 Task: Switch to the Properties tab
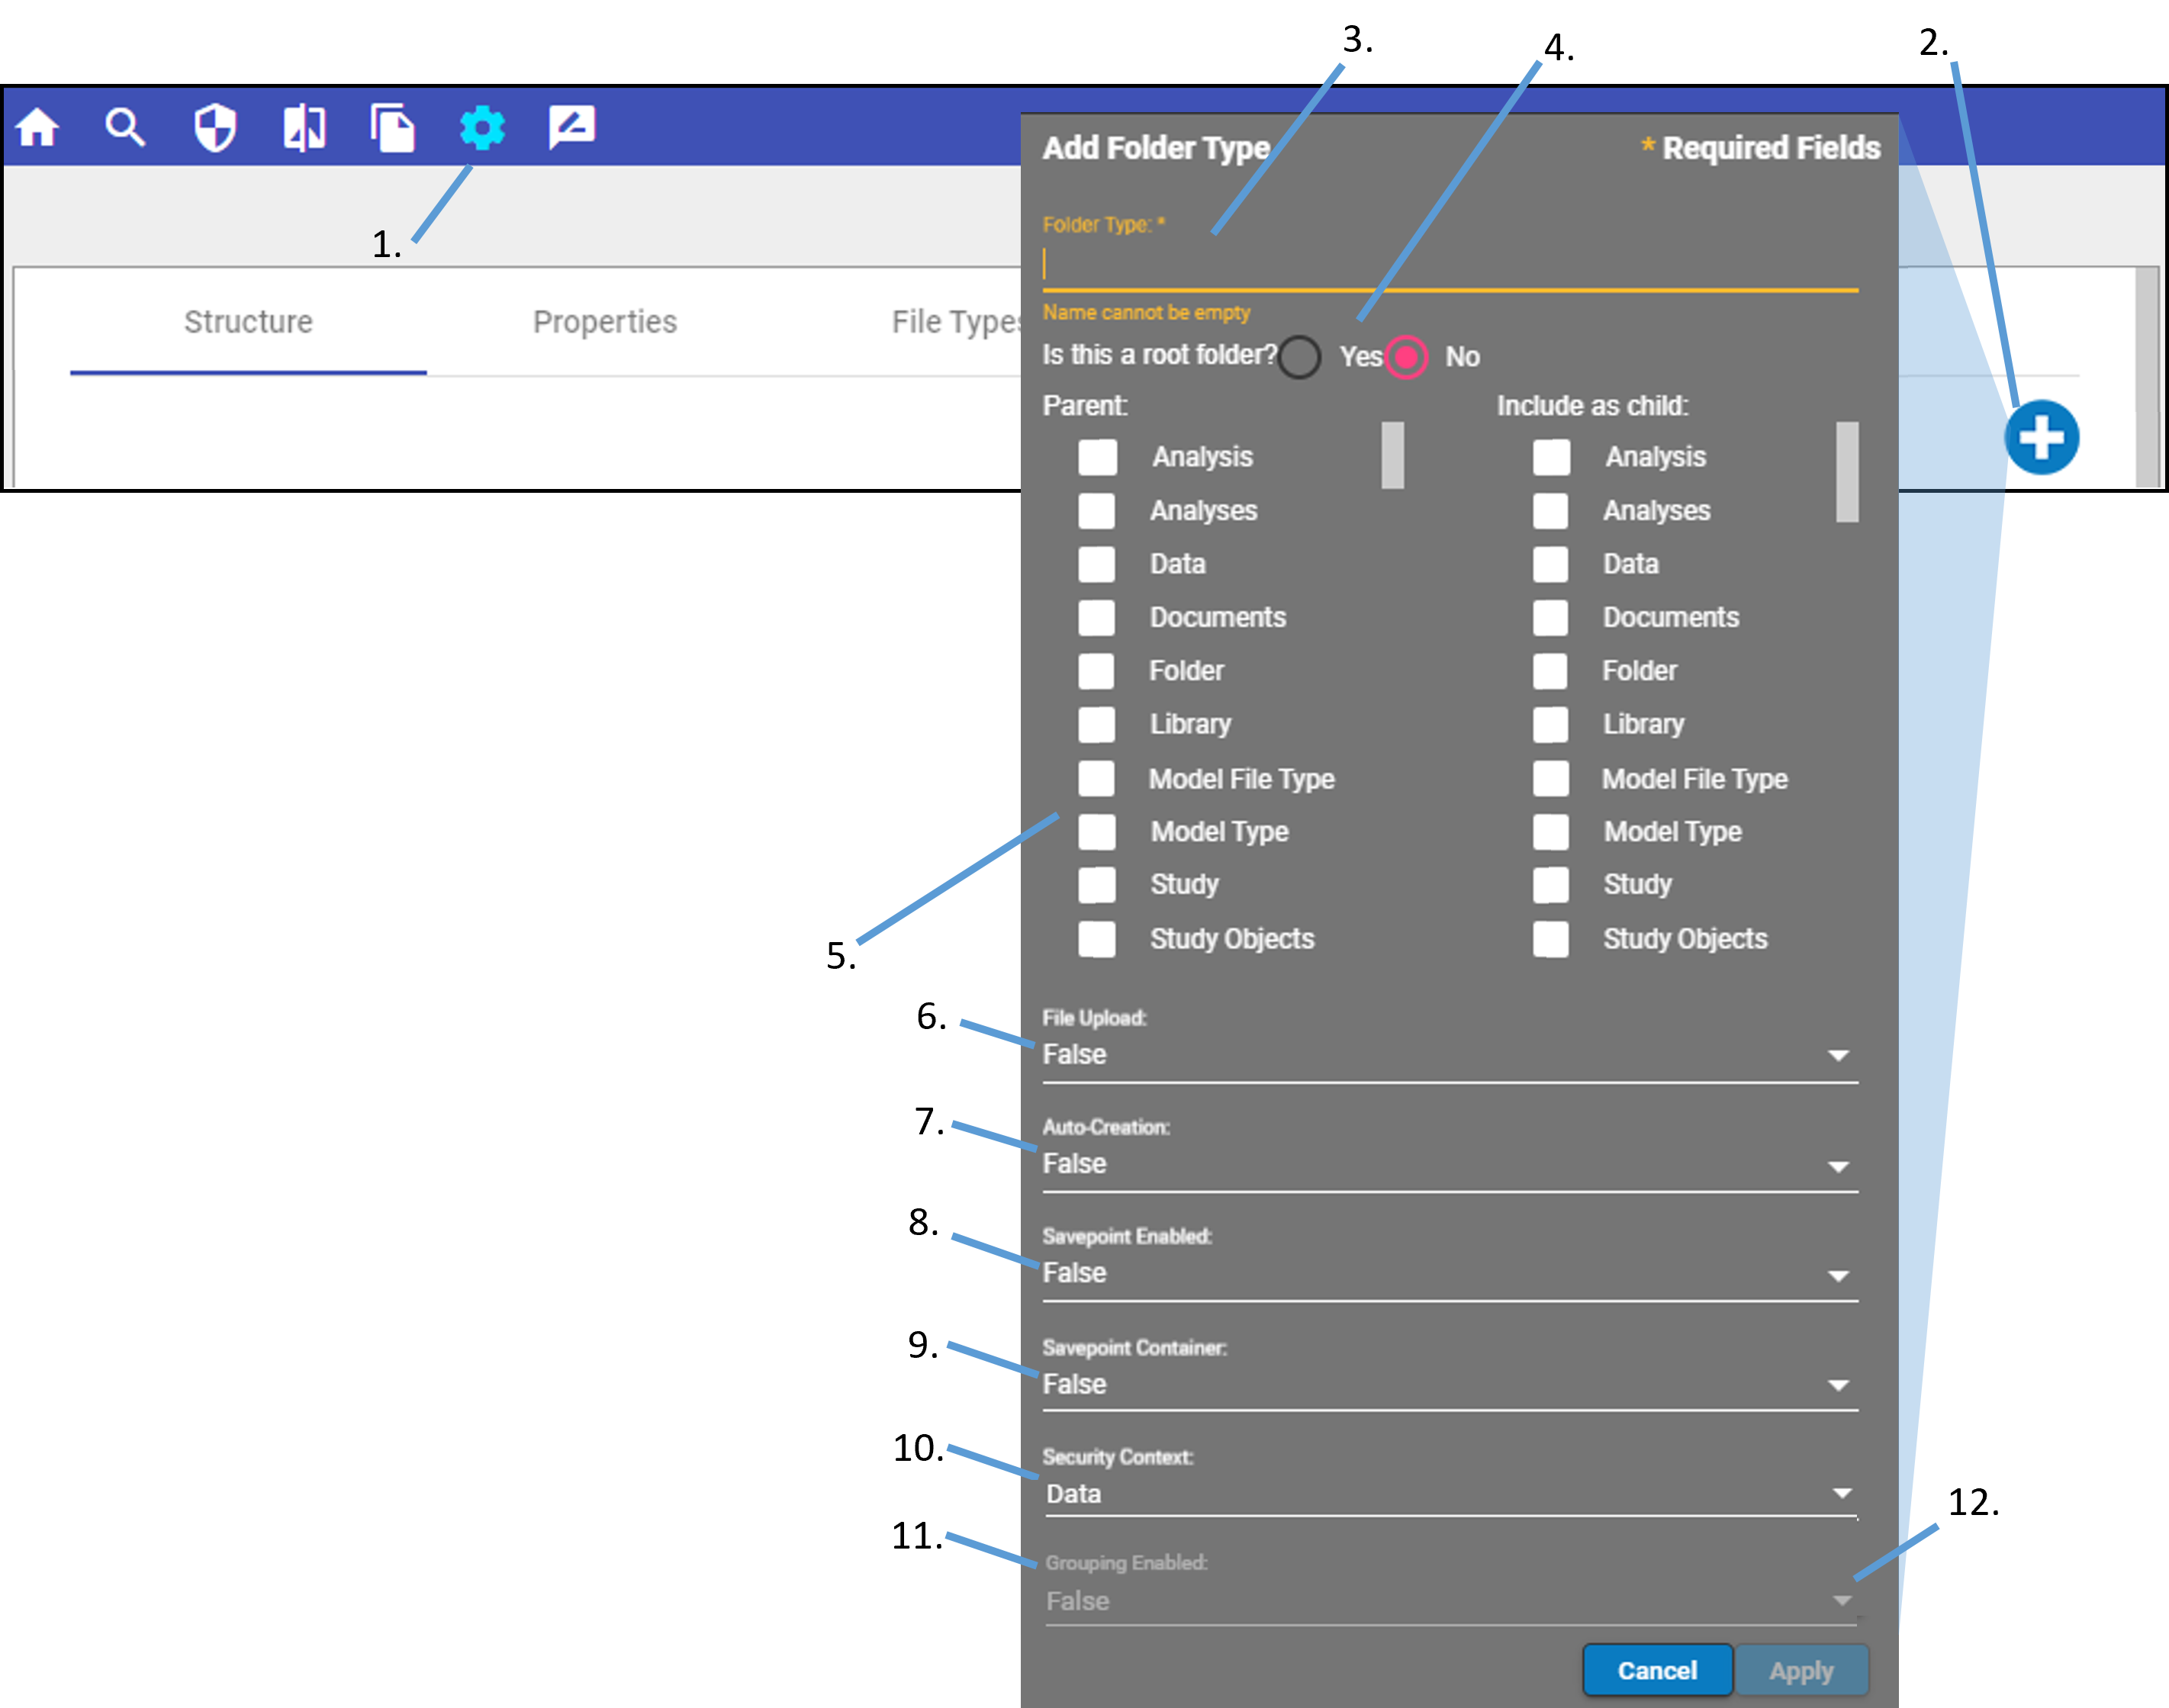click(x=604, y=322)
